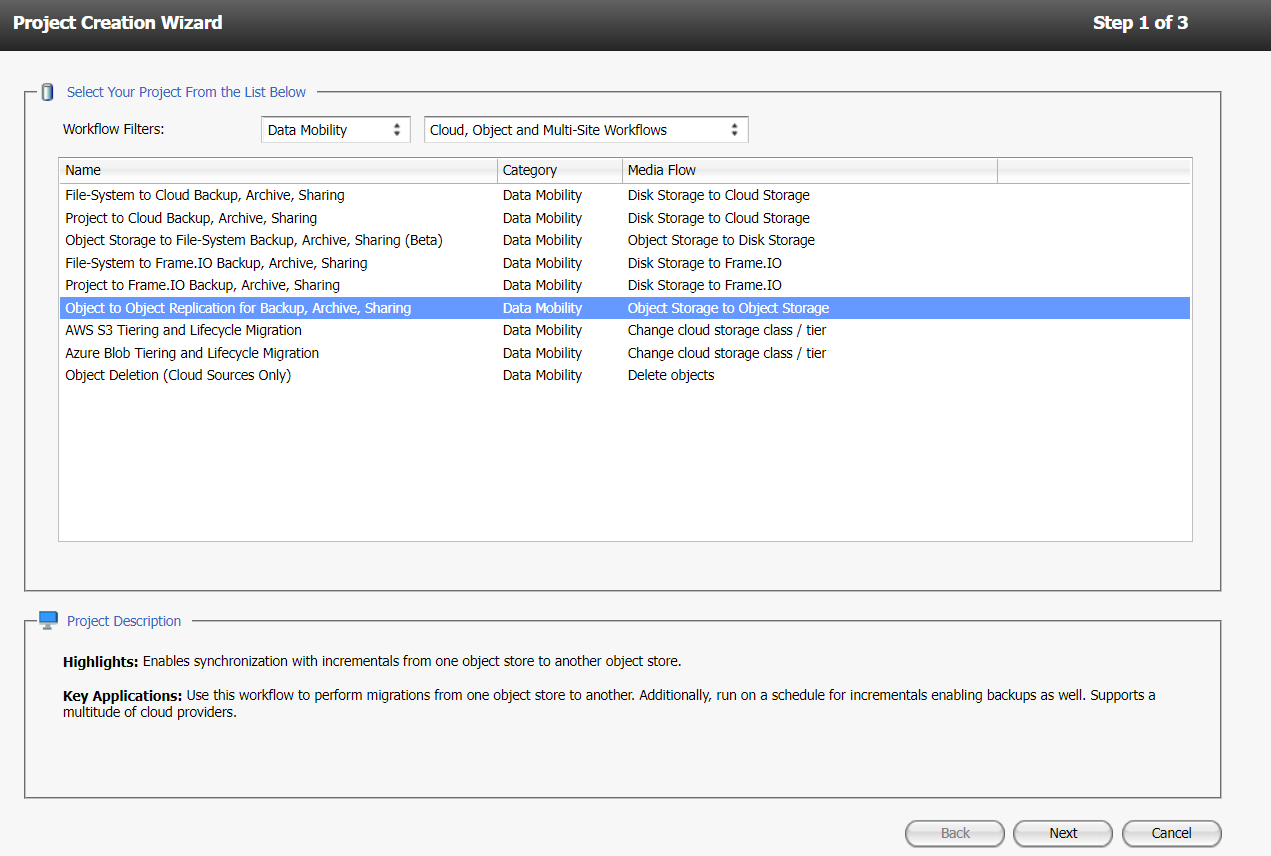This screenshot has height=856, width=1271.
Task: Open the Data Mobility filter dropdown
Action: click(335, 130)
